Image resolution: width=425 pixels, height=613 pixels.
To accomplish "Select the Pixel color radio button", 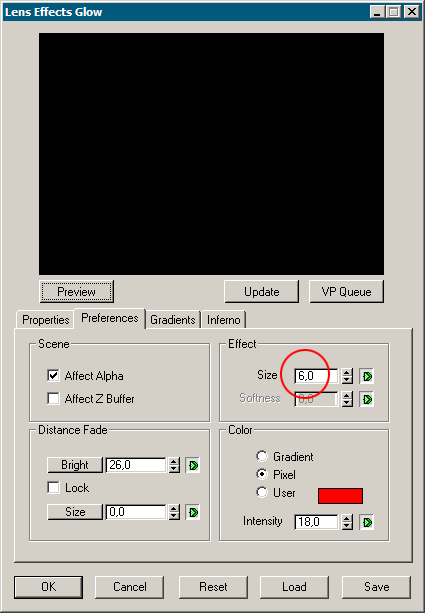I will [262, 474].
